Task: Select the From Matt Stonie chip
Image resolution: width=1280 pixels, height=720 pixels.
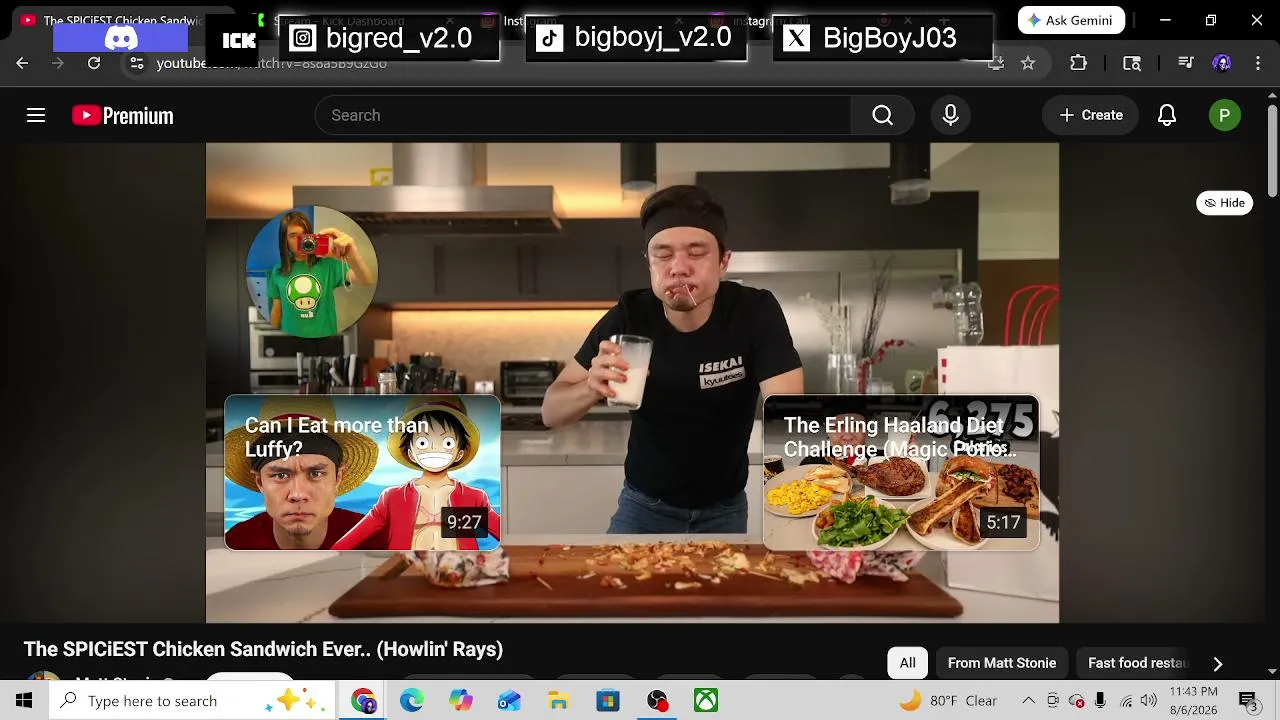Action: 1001,663
